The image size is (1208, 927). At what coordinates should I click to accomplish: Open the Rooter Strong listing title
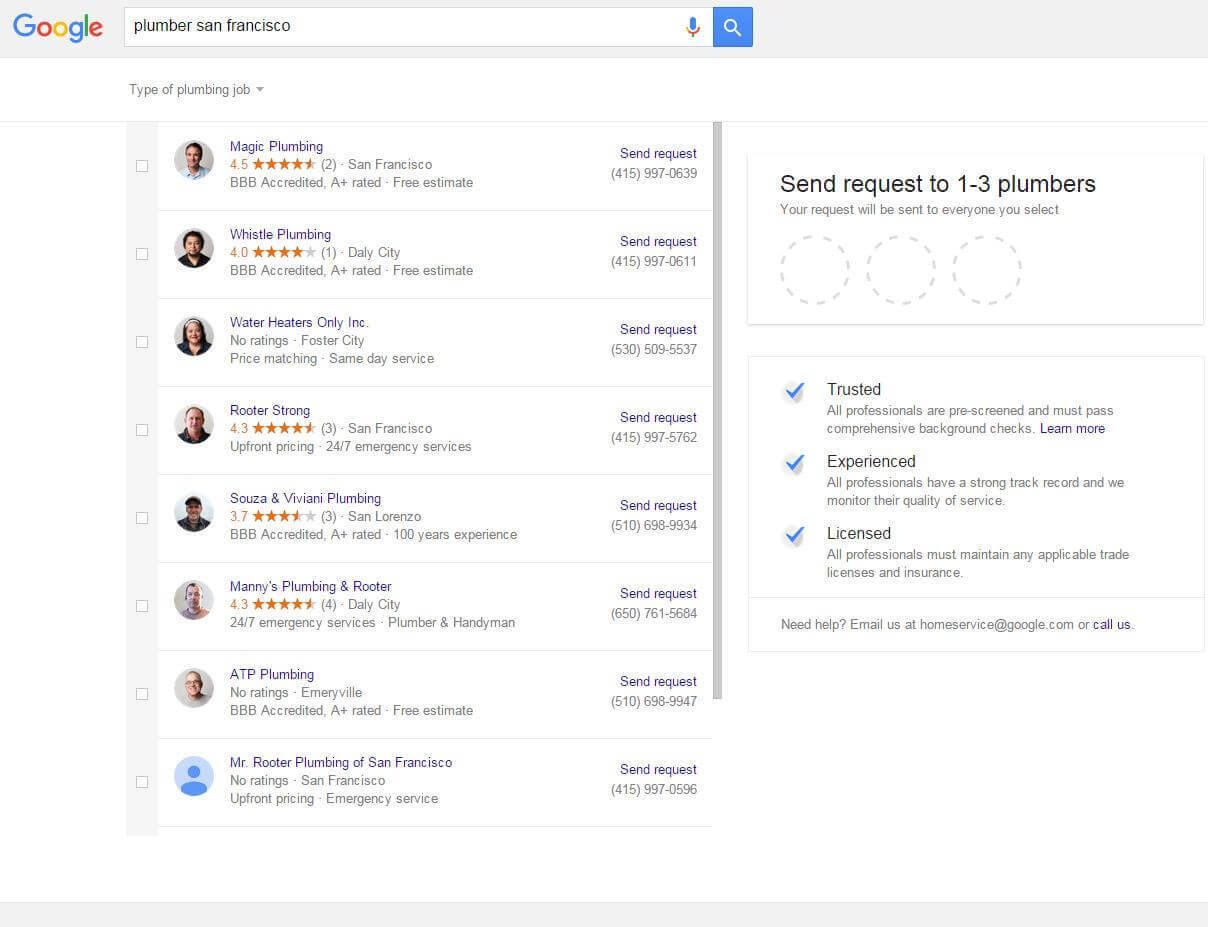(270, 410)
